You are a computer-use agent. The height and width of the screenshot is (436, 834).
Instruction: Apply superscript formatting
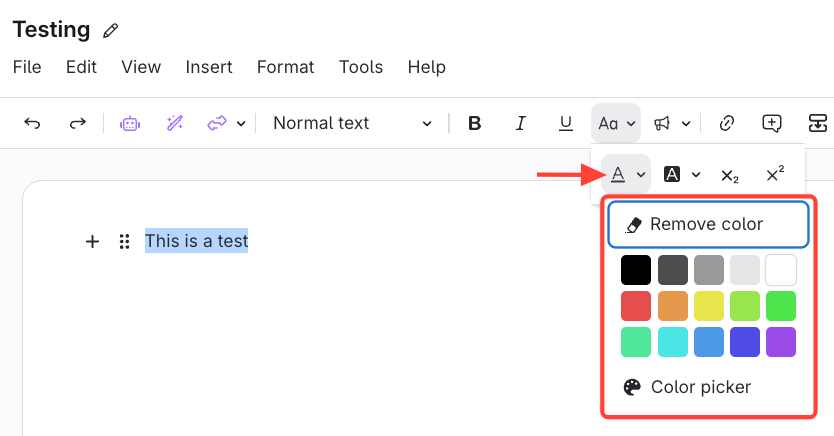pyautogui.click(x=775, y=174)
